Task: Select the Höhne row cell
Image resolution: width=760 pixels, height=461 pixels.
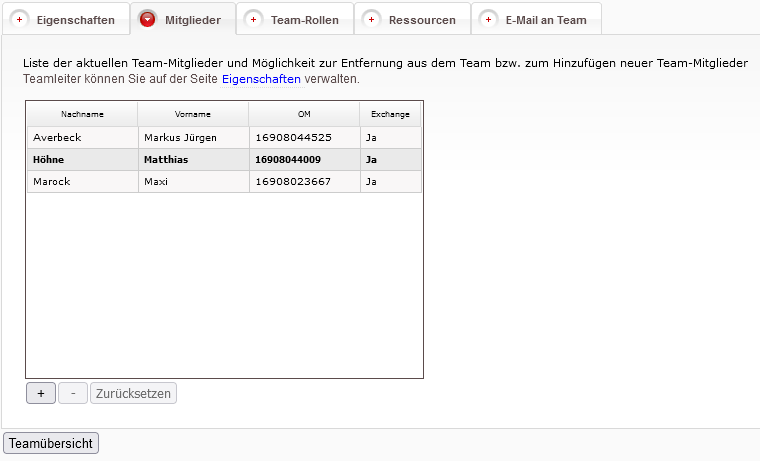Action: click(83, 159)
